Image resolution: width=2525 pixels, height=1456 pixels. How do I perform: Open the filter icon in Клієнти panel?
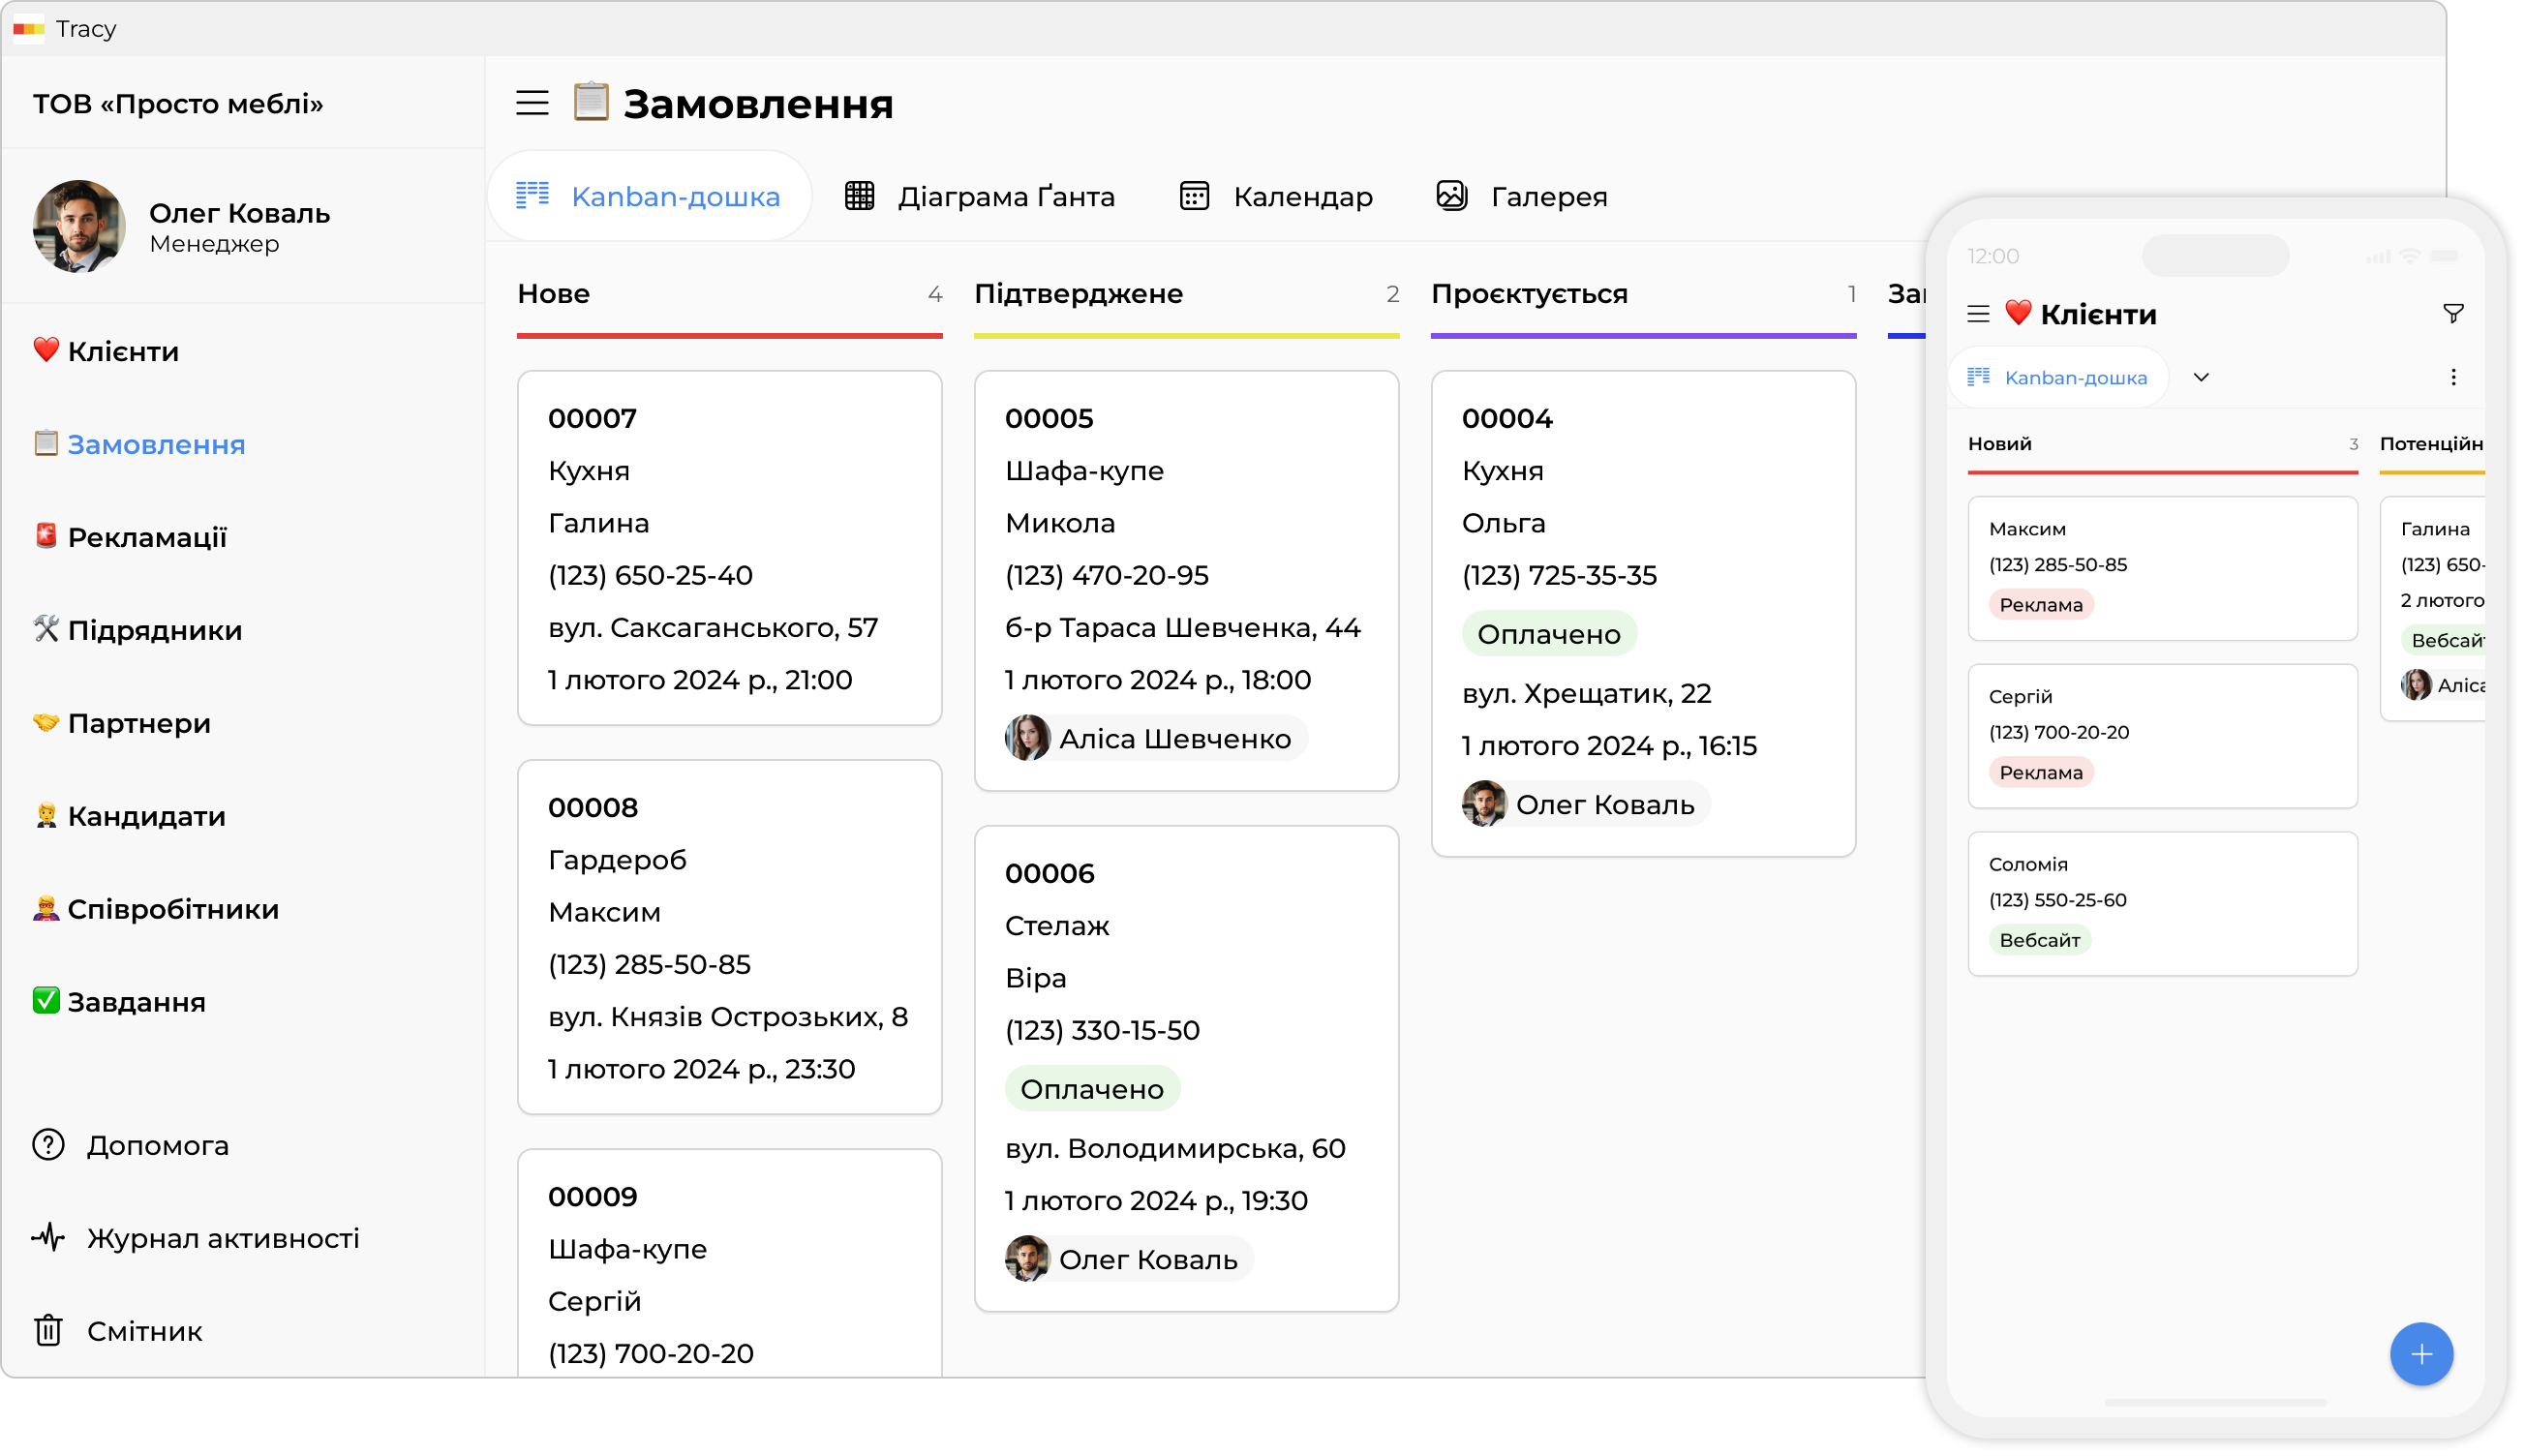pos(2452,314)
